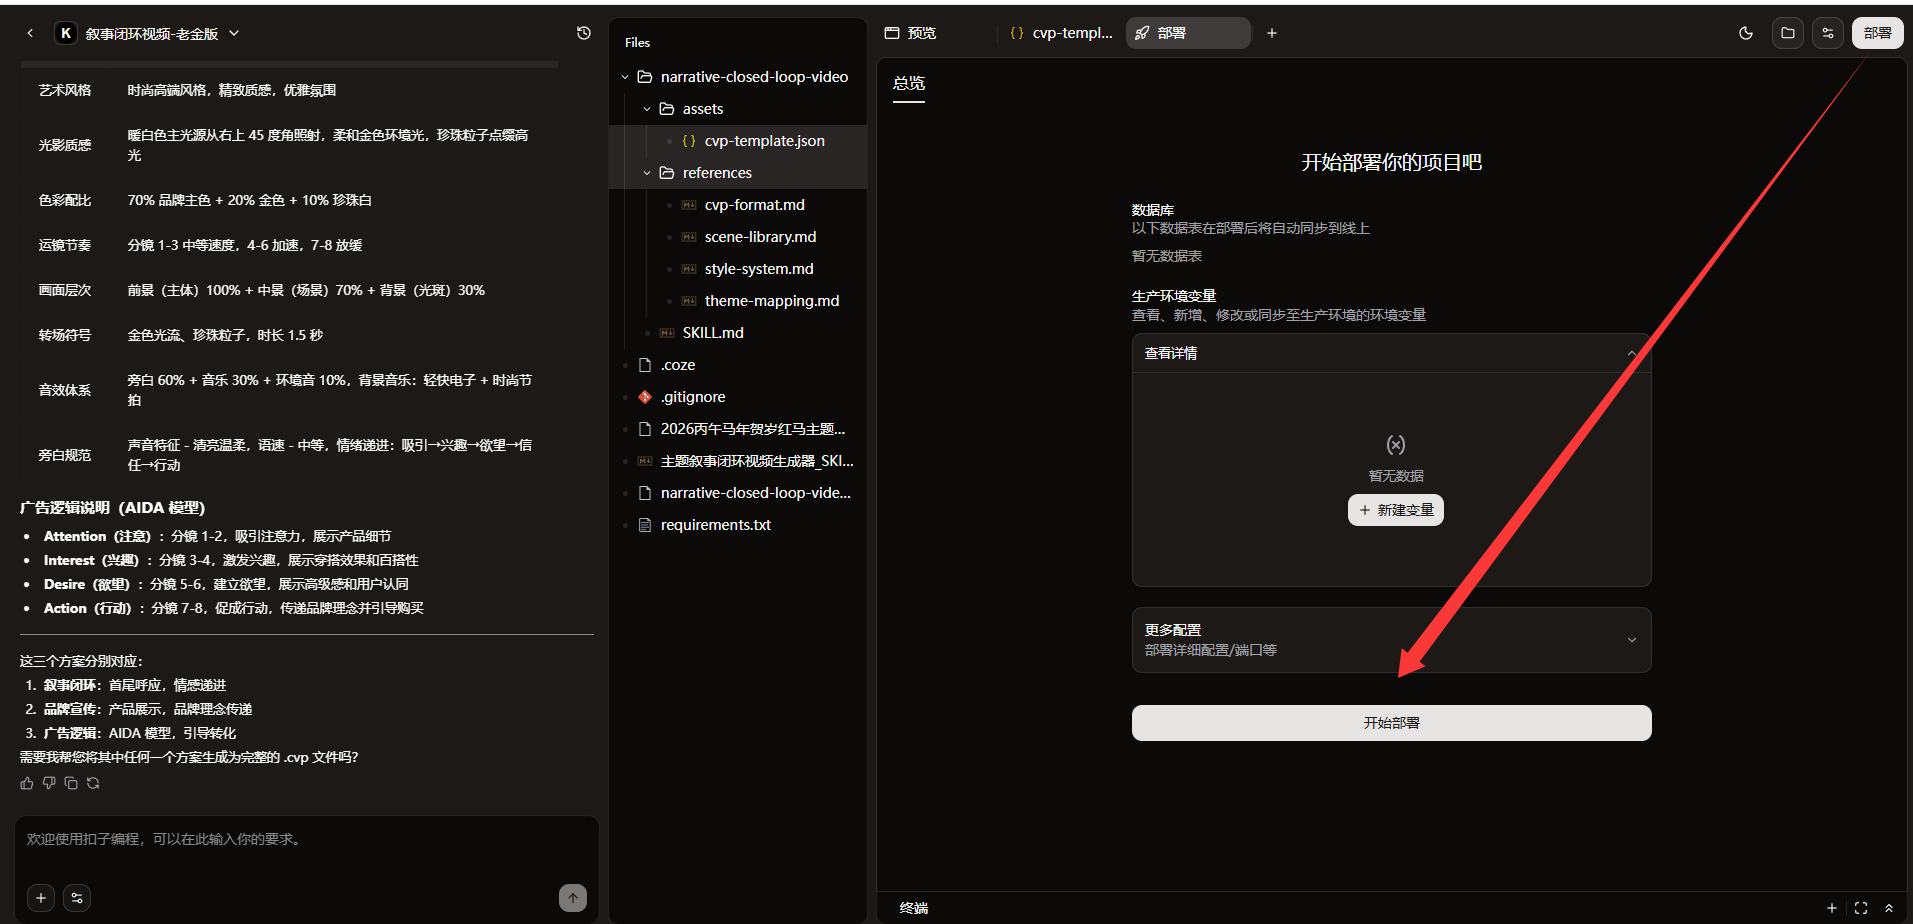Add attachment with plus button in chat
This screenshot has height=924, width=1913.
41,898
